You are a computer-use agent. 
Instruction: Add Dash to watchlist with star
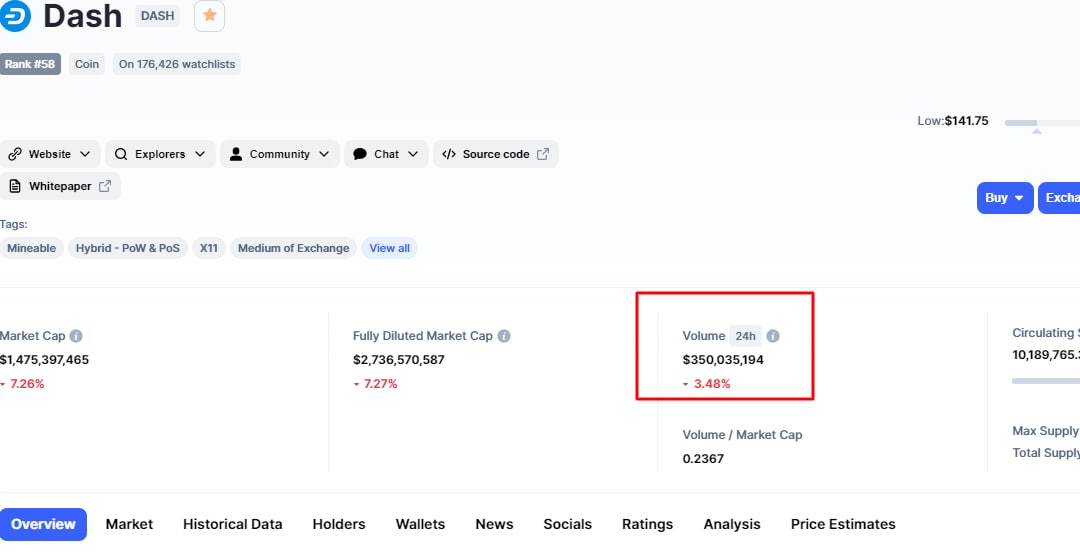point(209,16)
